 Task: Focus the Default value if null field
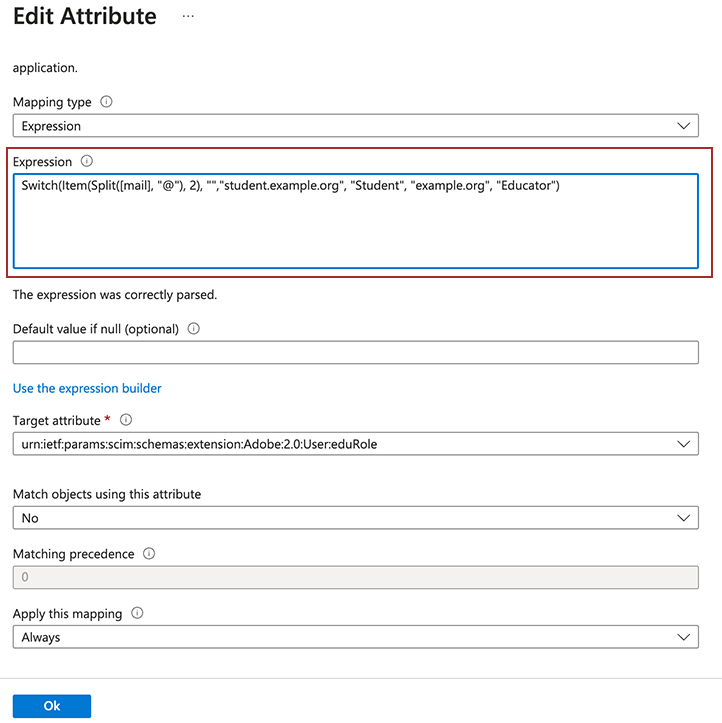355,352
